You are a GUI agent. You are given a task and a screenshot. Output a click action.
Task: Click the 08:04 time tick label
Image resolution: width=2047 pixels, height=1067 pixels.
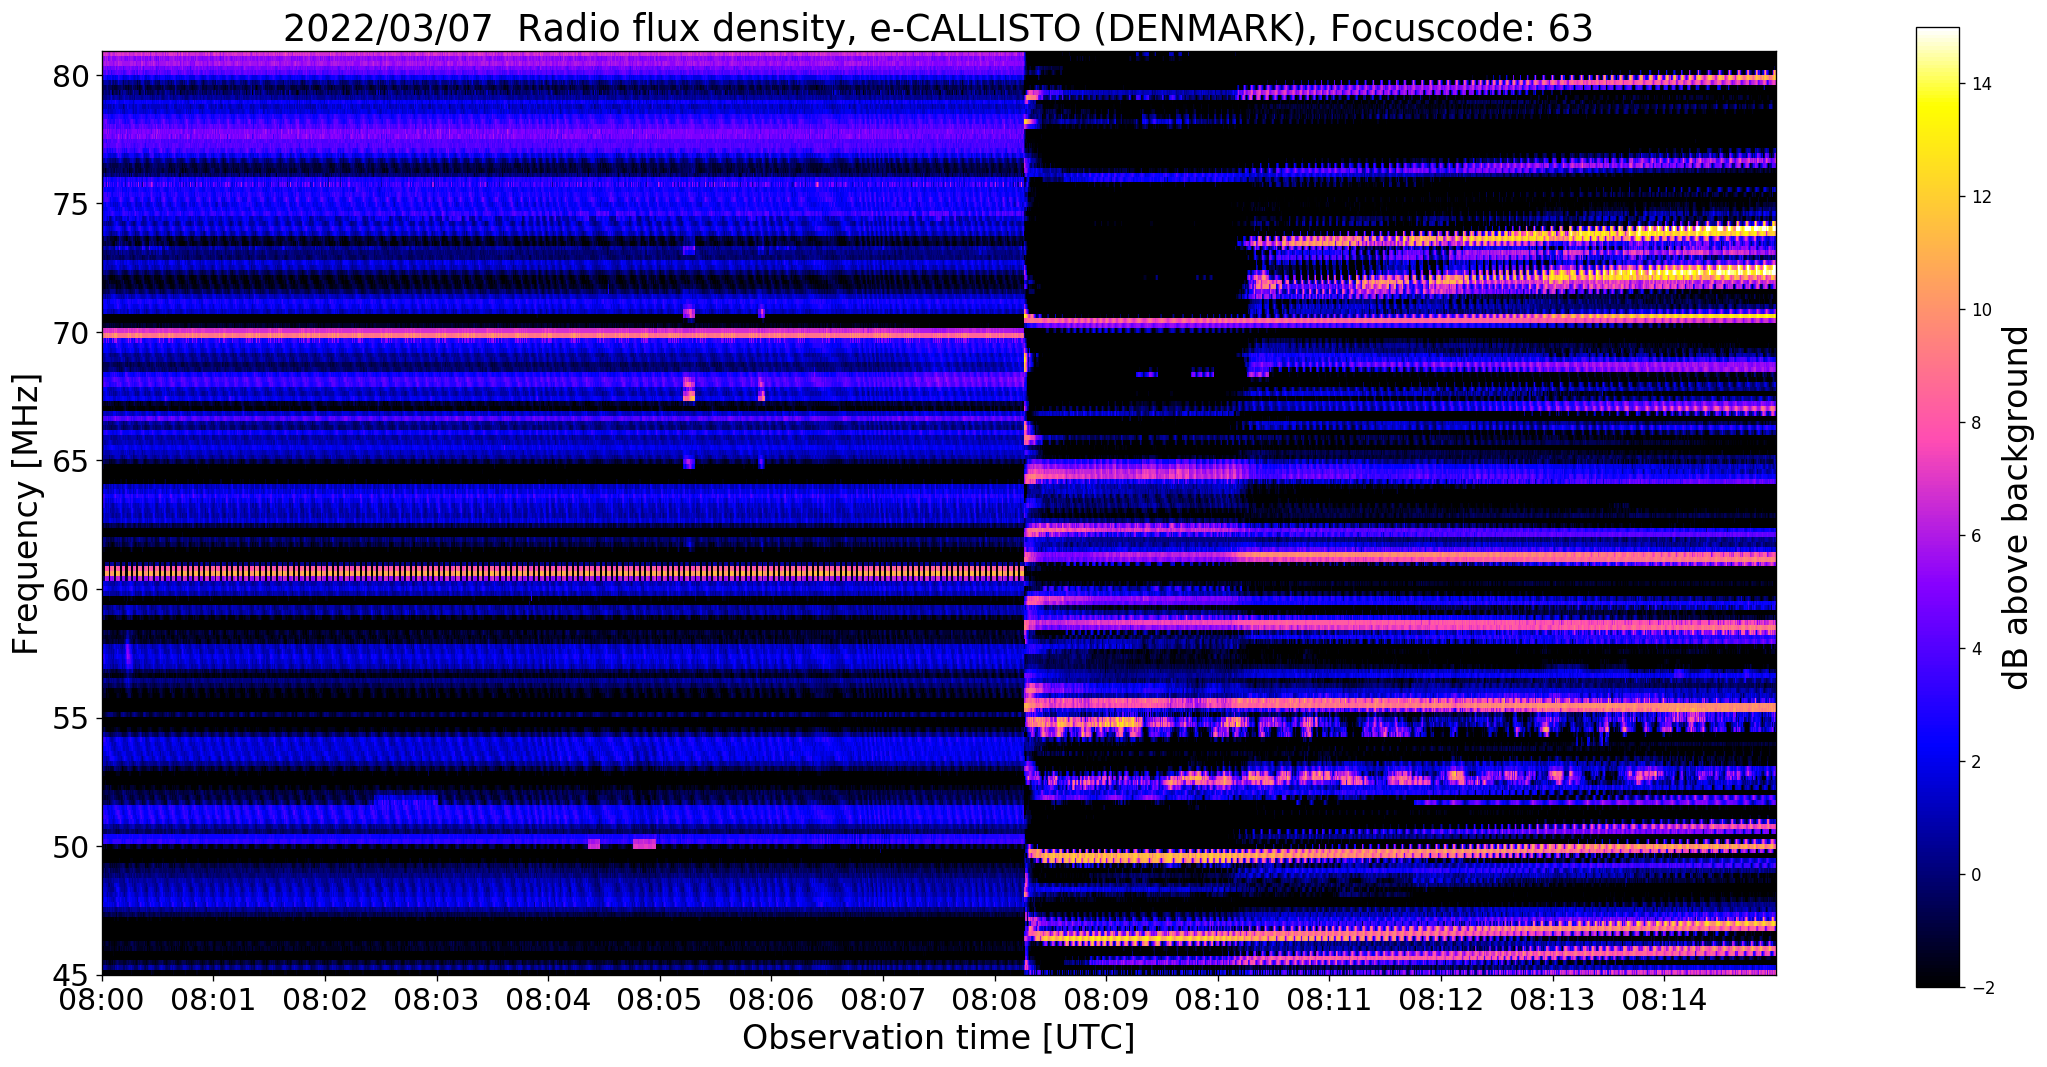[548, 999]
